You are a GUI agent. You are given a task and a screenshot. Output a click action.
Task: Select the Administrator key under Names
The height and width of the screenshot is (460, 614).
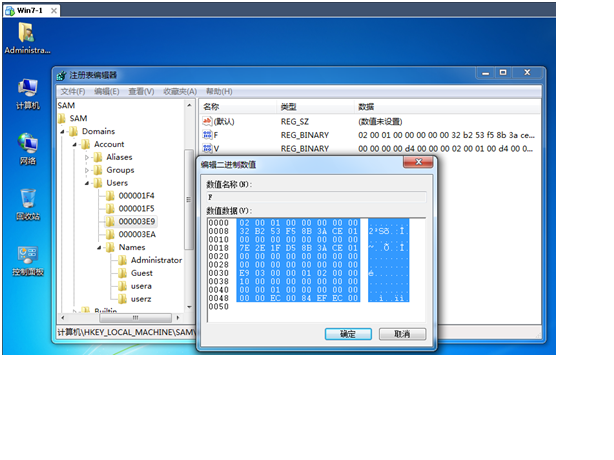point(156,260)
